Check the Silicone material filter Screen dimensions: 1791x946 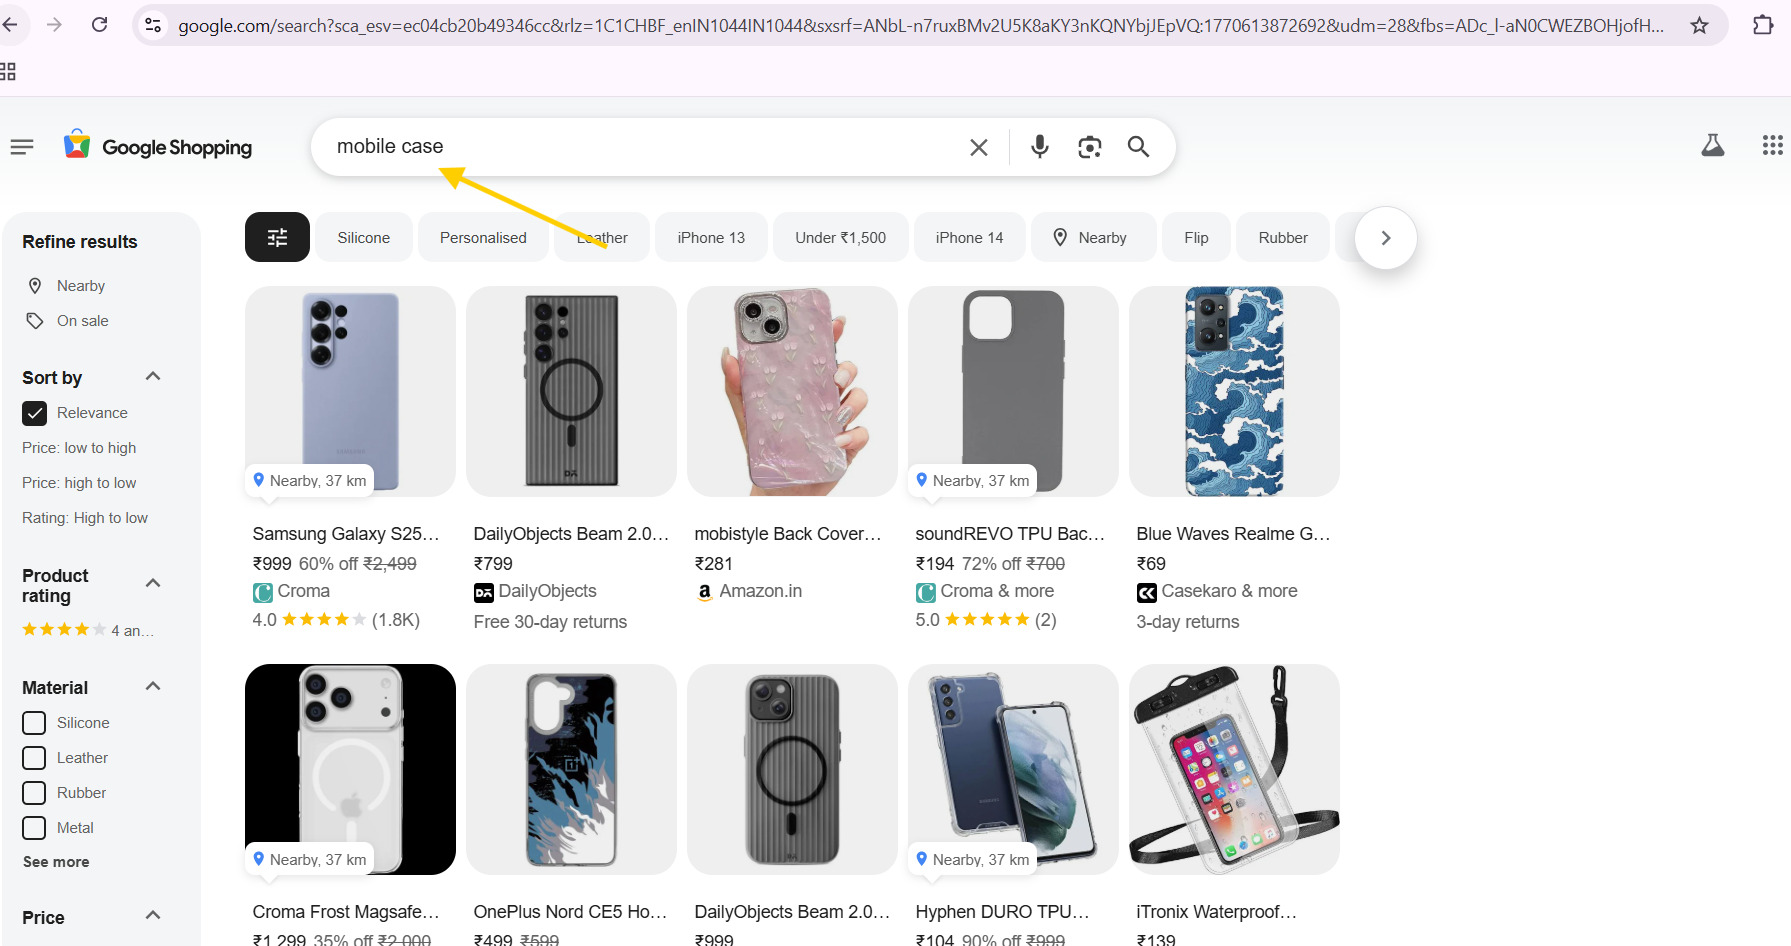33,722
